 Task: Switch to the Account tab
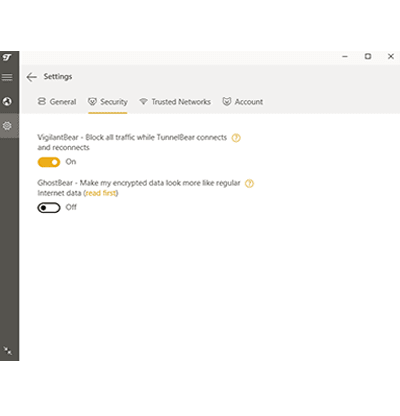(243, 102)
